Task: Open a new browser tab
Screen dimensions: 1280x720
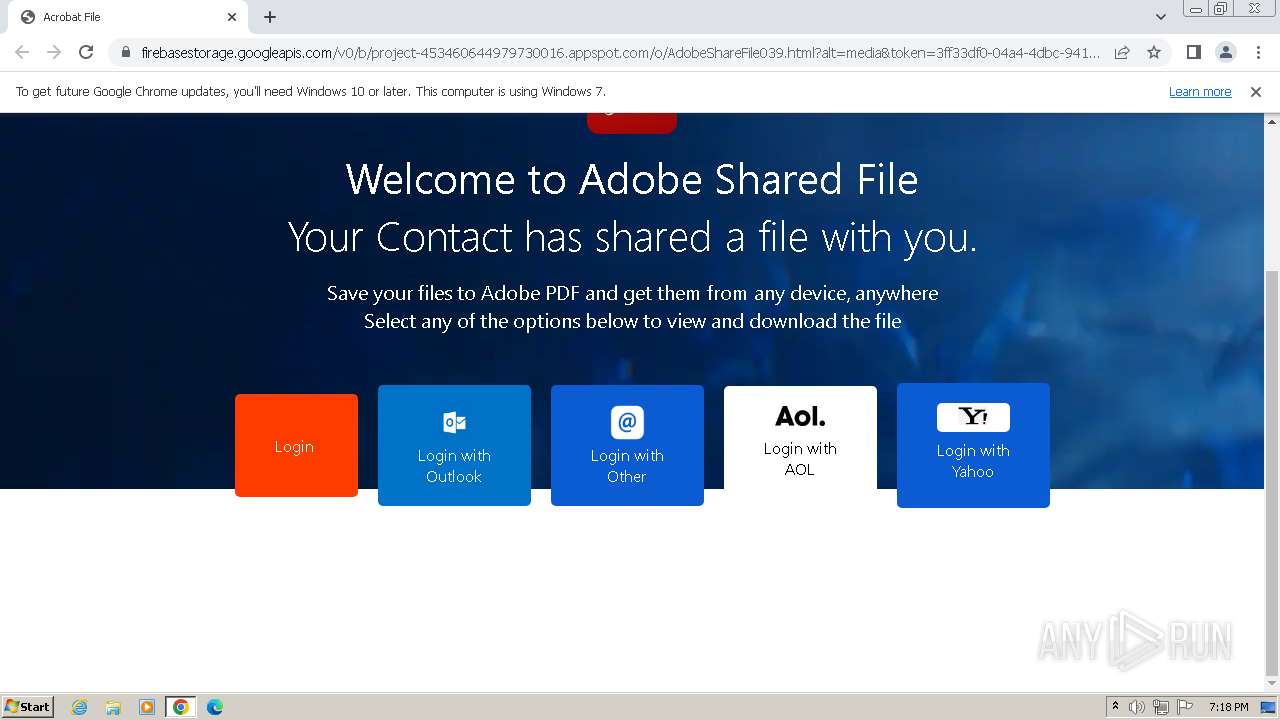Action: (270, 17)
